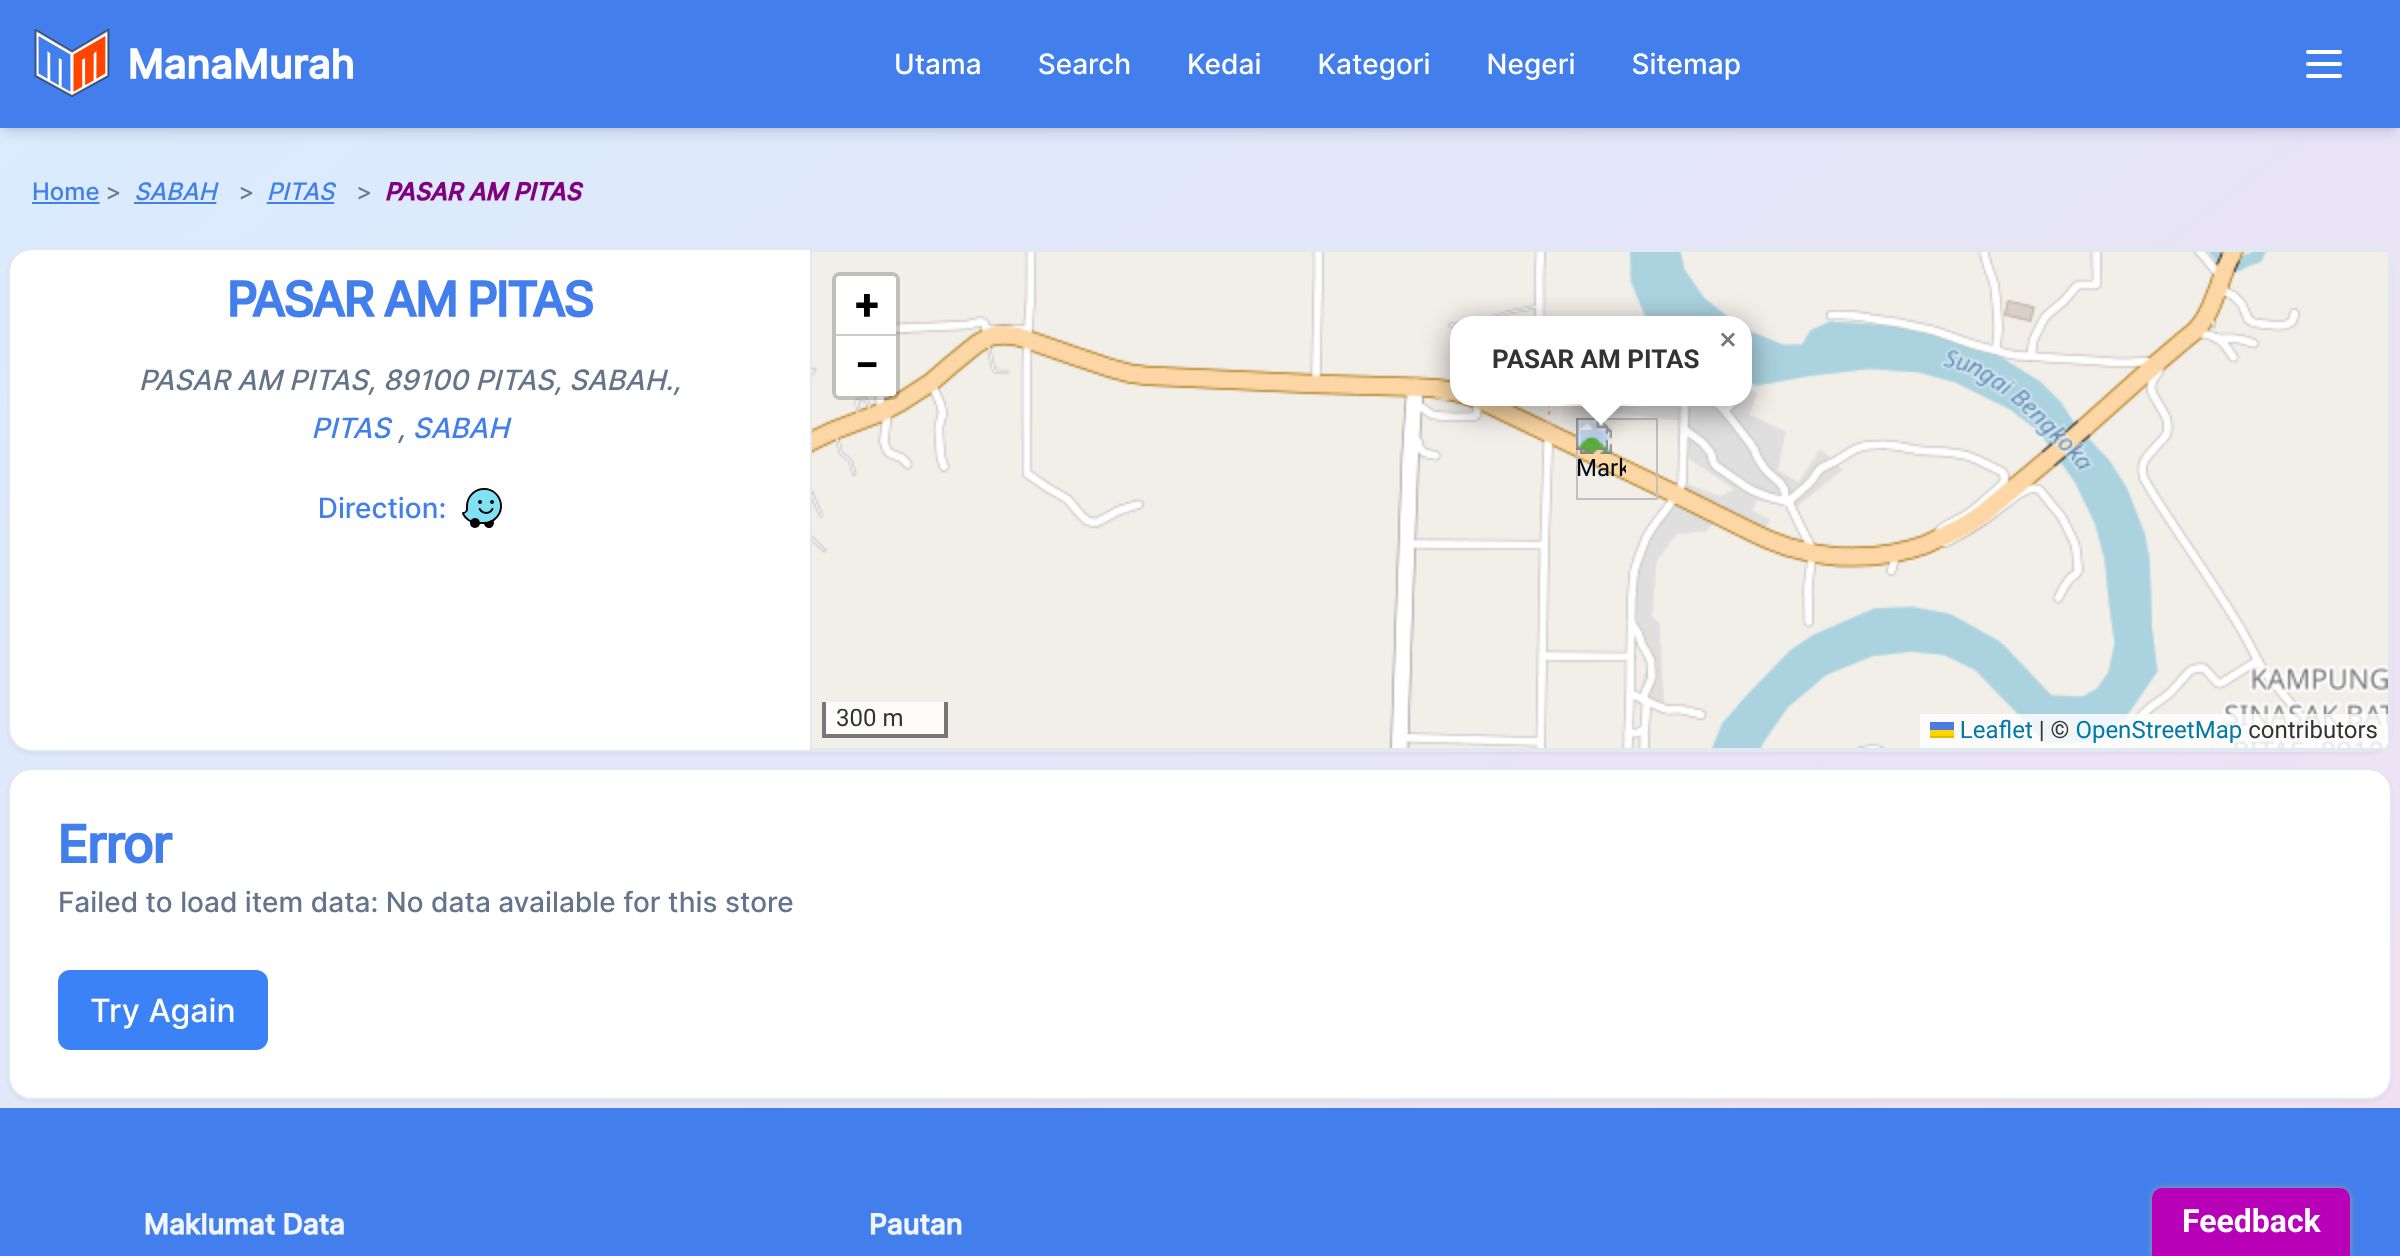Zoom out on the map
The width and height of the screenshot is (2400, 1256).
(866, 365)
